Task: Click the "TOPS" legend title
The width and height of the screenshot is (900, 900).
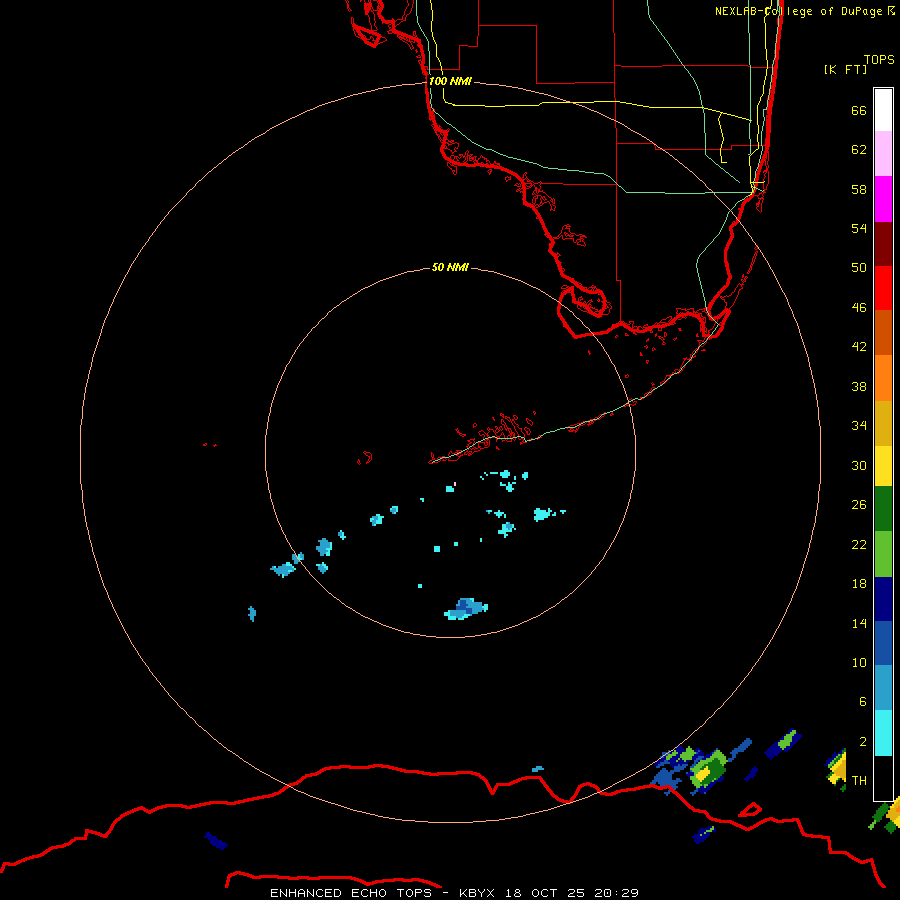Action: [x=879, y=59]
